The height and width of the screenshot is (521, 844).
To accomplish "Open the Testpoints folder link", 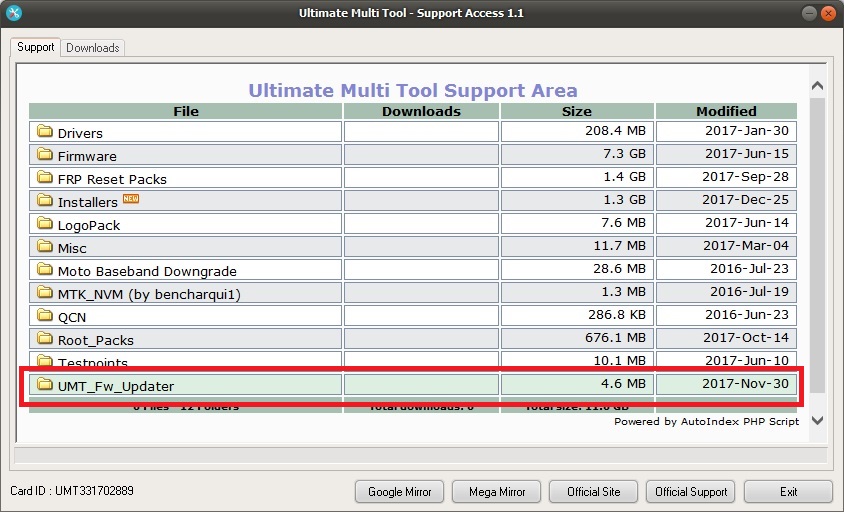I will [x=93, y=362].
